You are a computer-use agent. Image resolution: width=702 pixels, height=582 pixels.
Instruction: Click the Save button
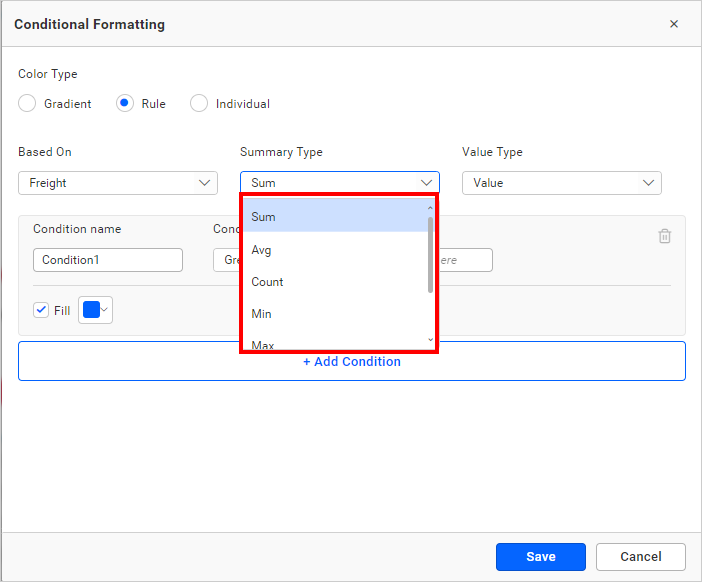coord(541,557)
